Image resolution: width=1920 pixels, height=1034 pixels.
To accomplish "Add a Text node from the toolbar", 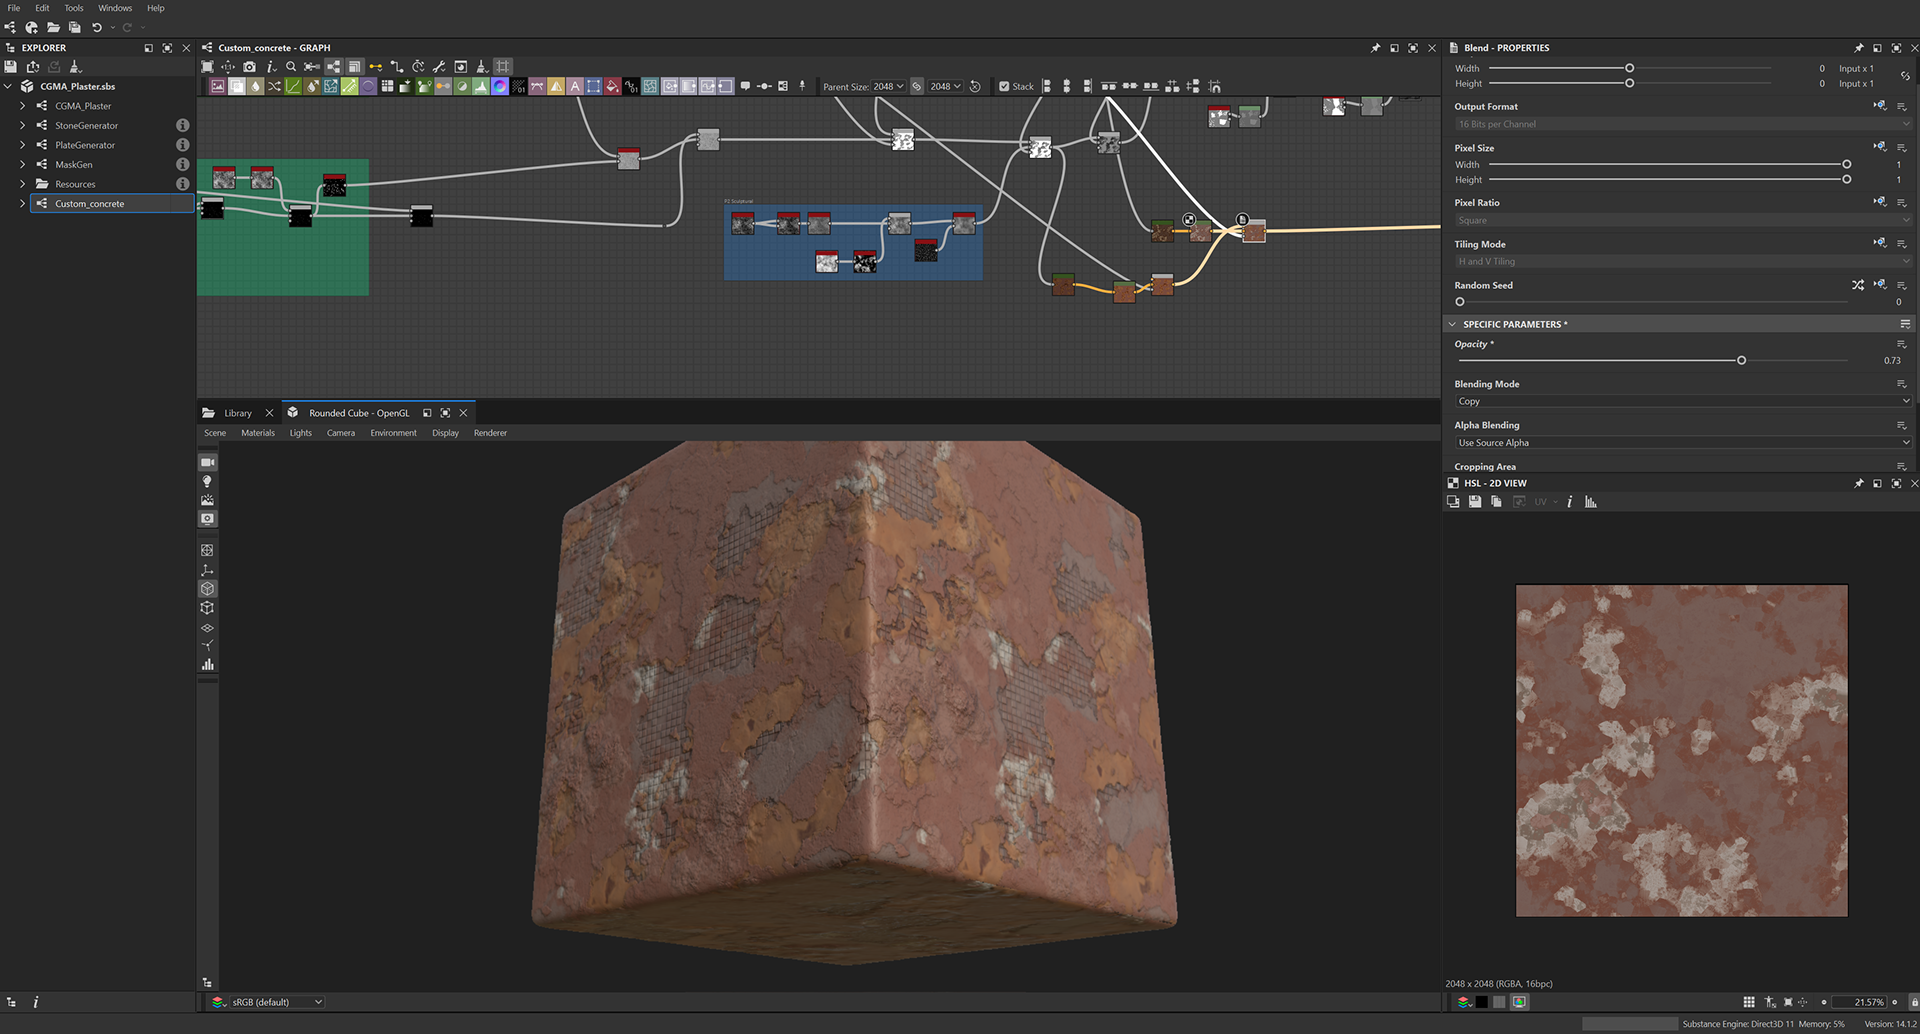I will click(x=575, y=87).
